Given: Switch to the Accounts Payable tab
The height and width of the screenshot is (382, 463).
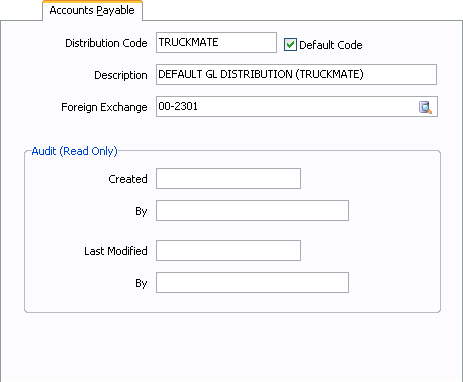Looking at the screenshot, I should 92,10.
